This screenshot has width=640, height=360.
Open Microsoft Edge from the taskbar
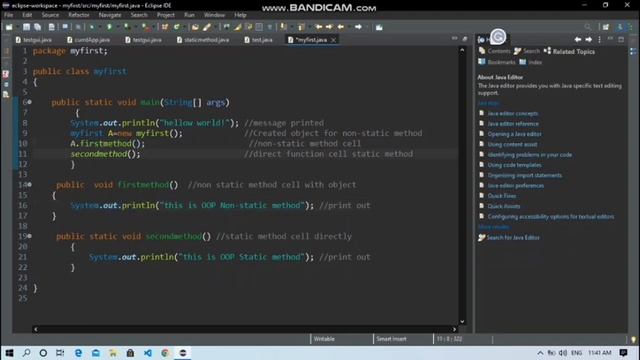tap(78, 353)
